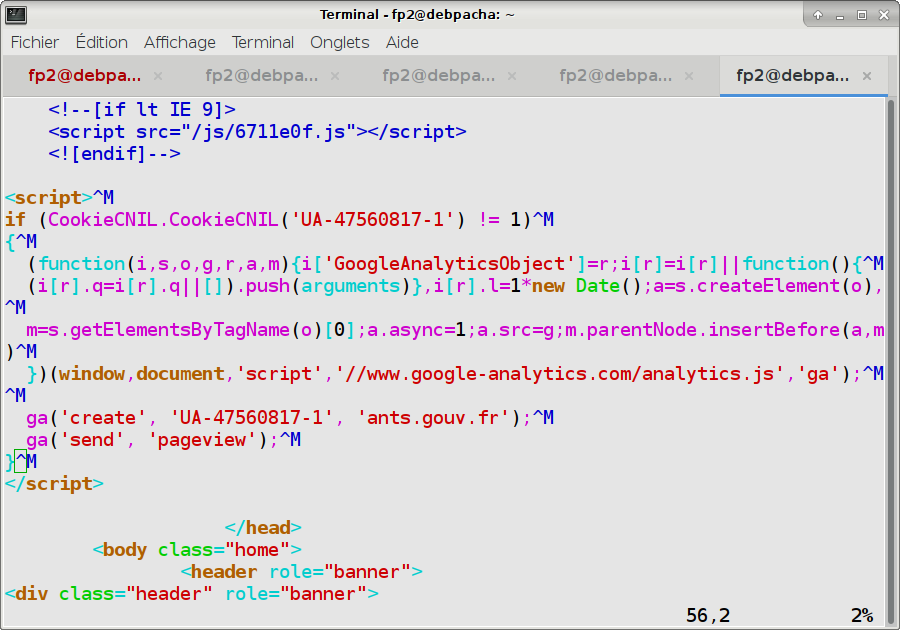The width and height of the screenshot is (900, 630).
Task: Close the Terminal window
Action: pos(884,15)
